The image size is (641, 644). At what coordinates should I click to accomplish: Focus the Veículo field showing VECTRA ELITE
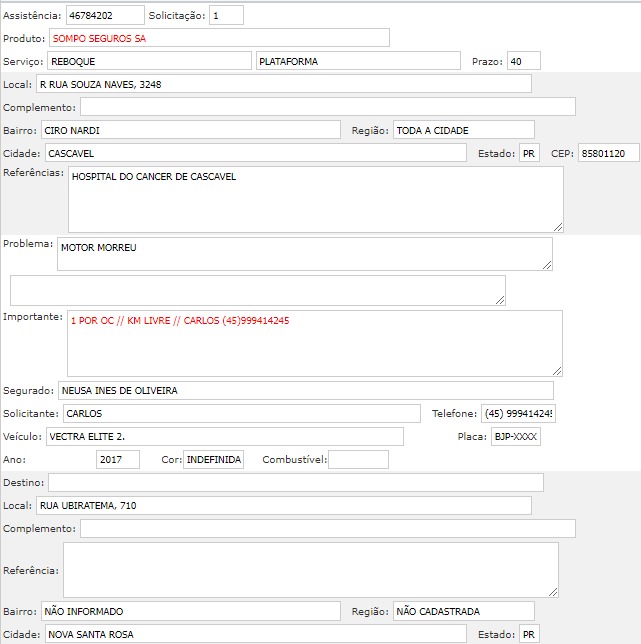coord(224,436)
